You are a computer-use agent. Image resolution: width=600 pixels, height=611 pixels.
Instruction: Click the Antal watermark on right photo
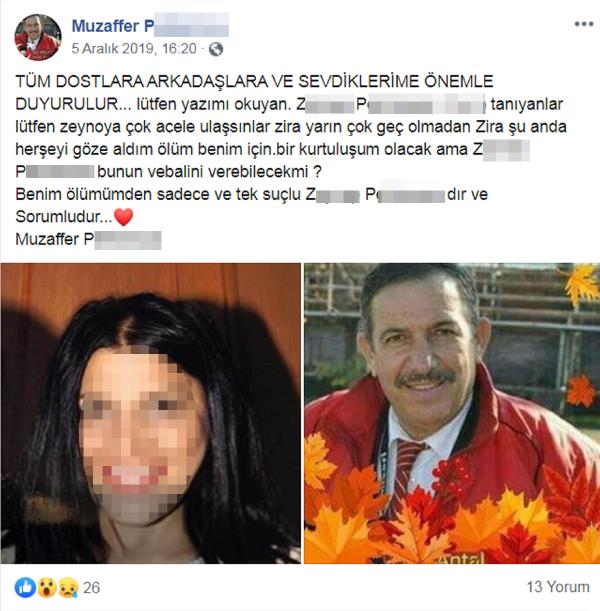462,558
